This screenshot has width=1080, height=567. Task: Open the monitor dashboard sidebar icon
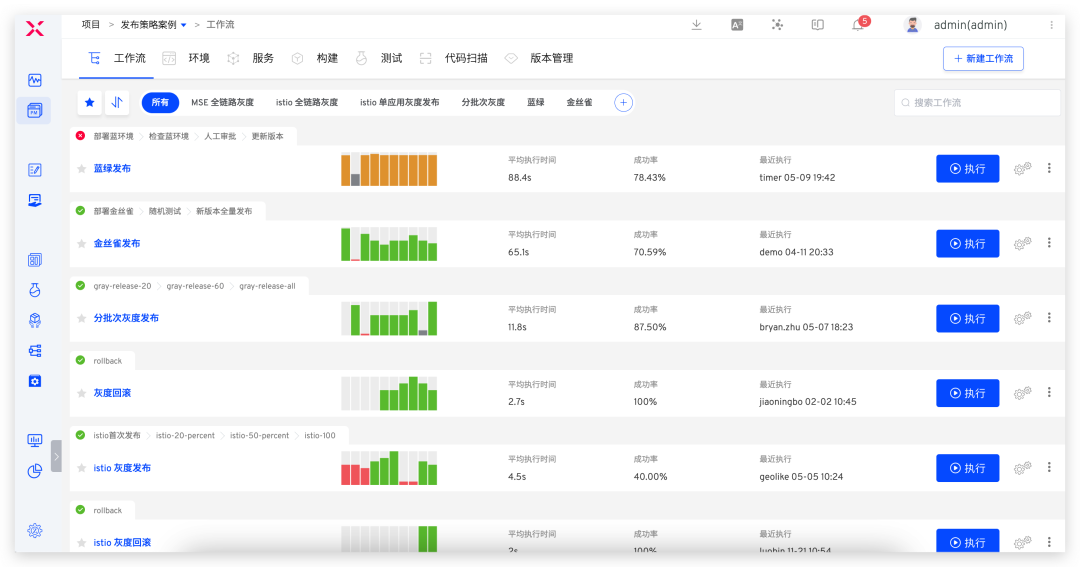tap(34, 440)
